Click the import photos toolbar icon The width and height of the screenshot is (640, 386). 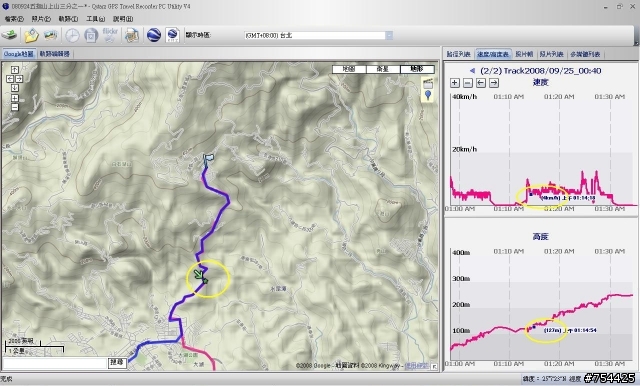(51, 35)
